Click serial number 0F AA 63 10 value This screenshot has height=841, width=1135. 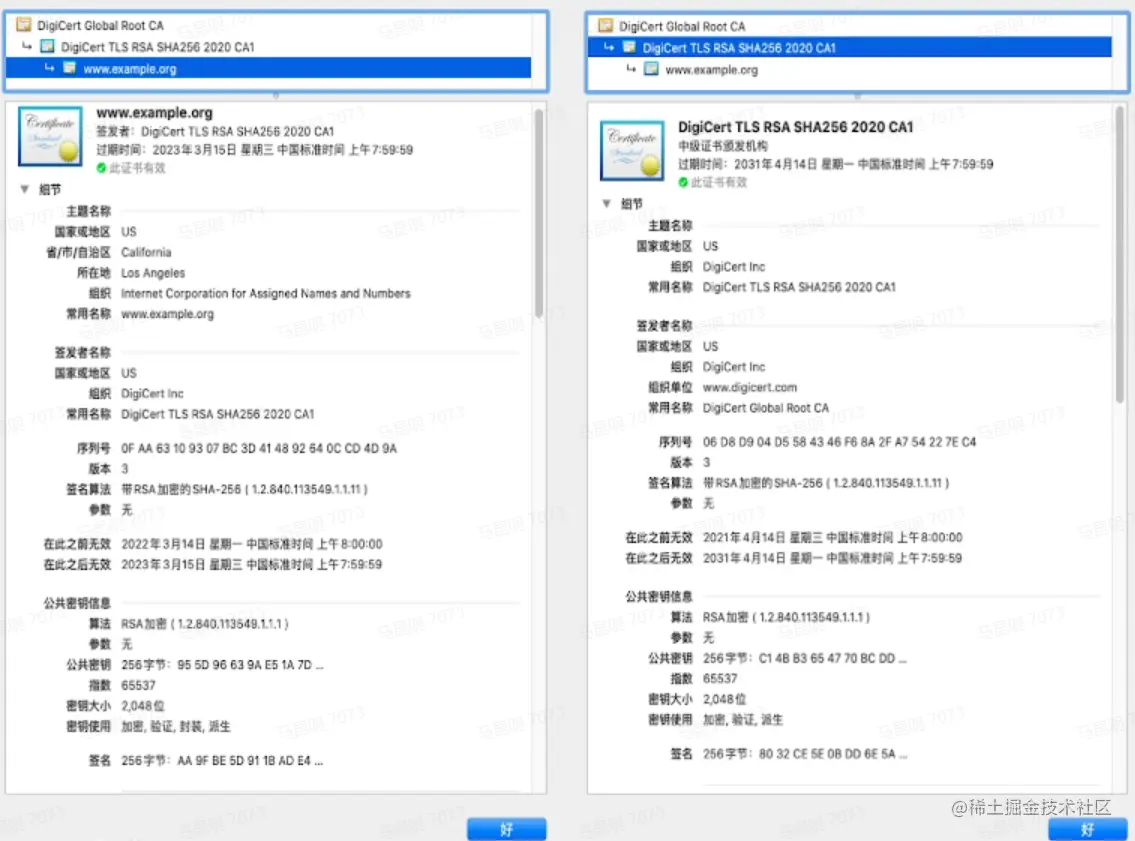click(x=259, y=449)
